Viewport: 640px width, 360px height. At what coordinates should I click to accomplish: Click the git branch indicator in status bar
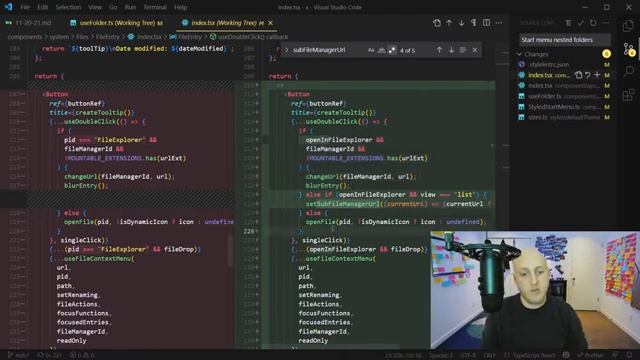click(x=18, y=356)
